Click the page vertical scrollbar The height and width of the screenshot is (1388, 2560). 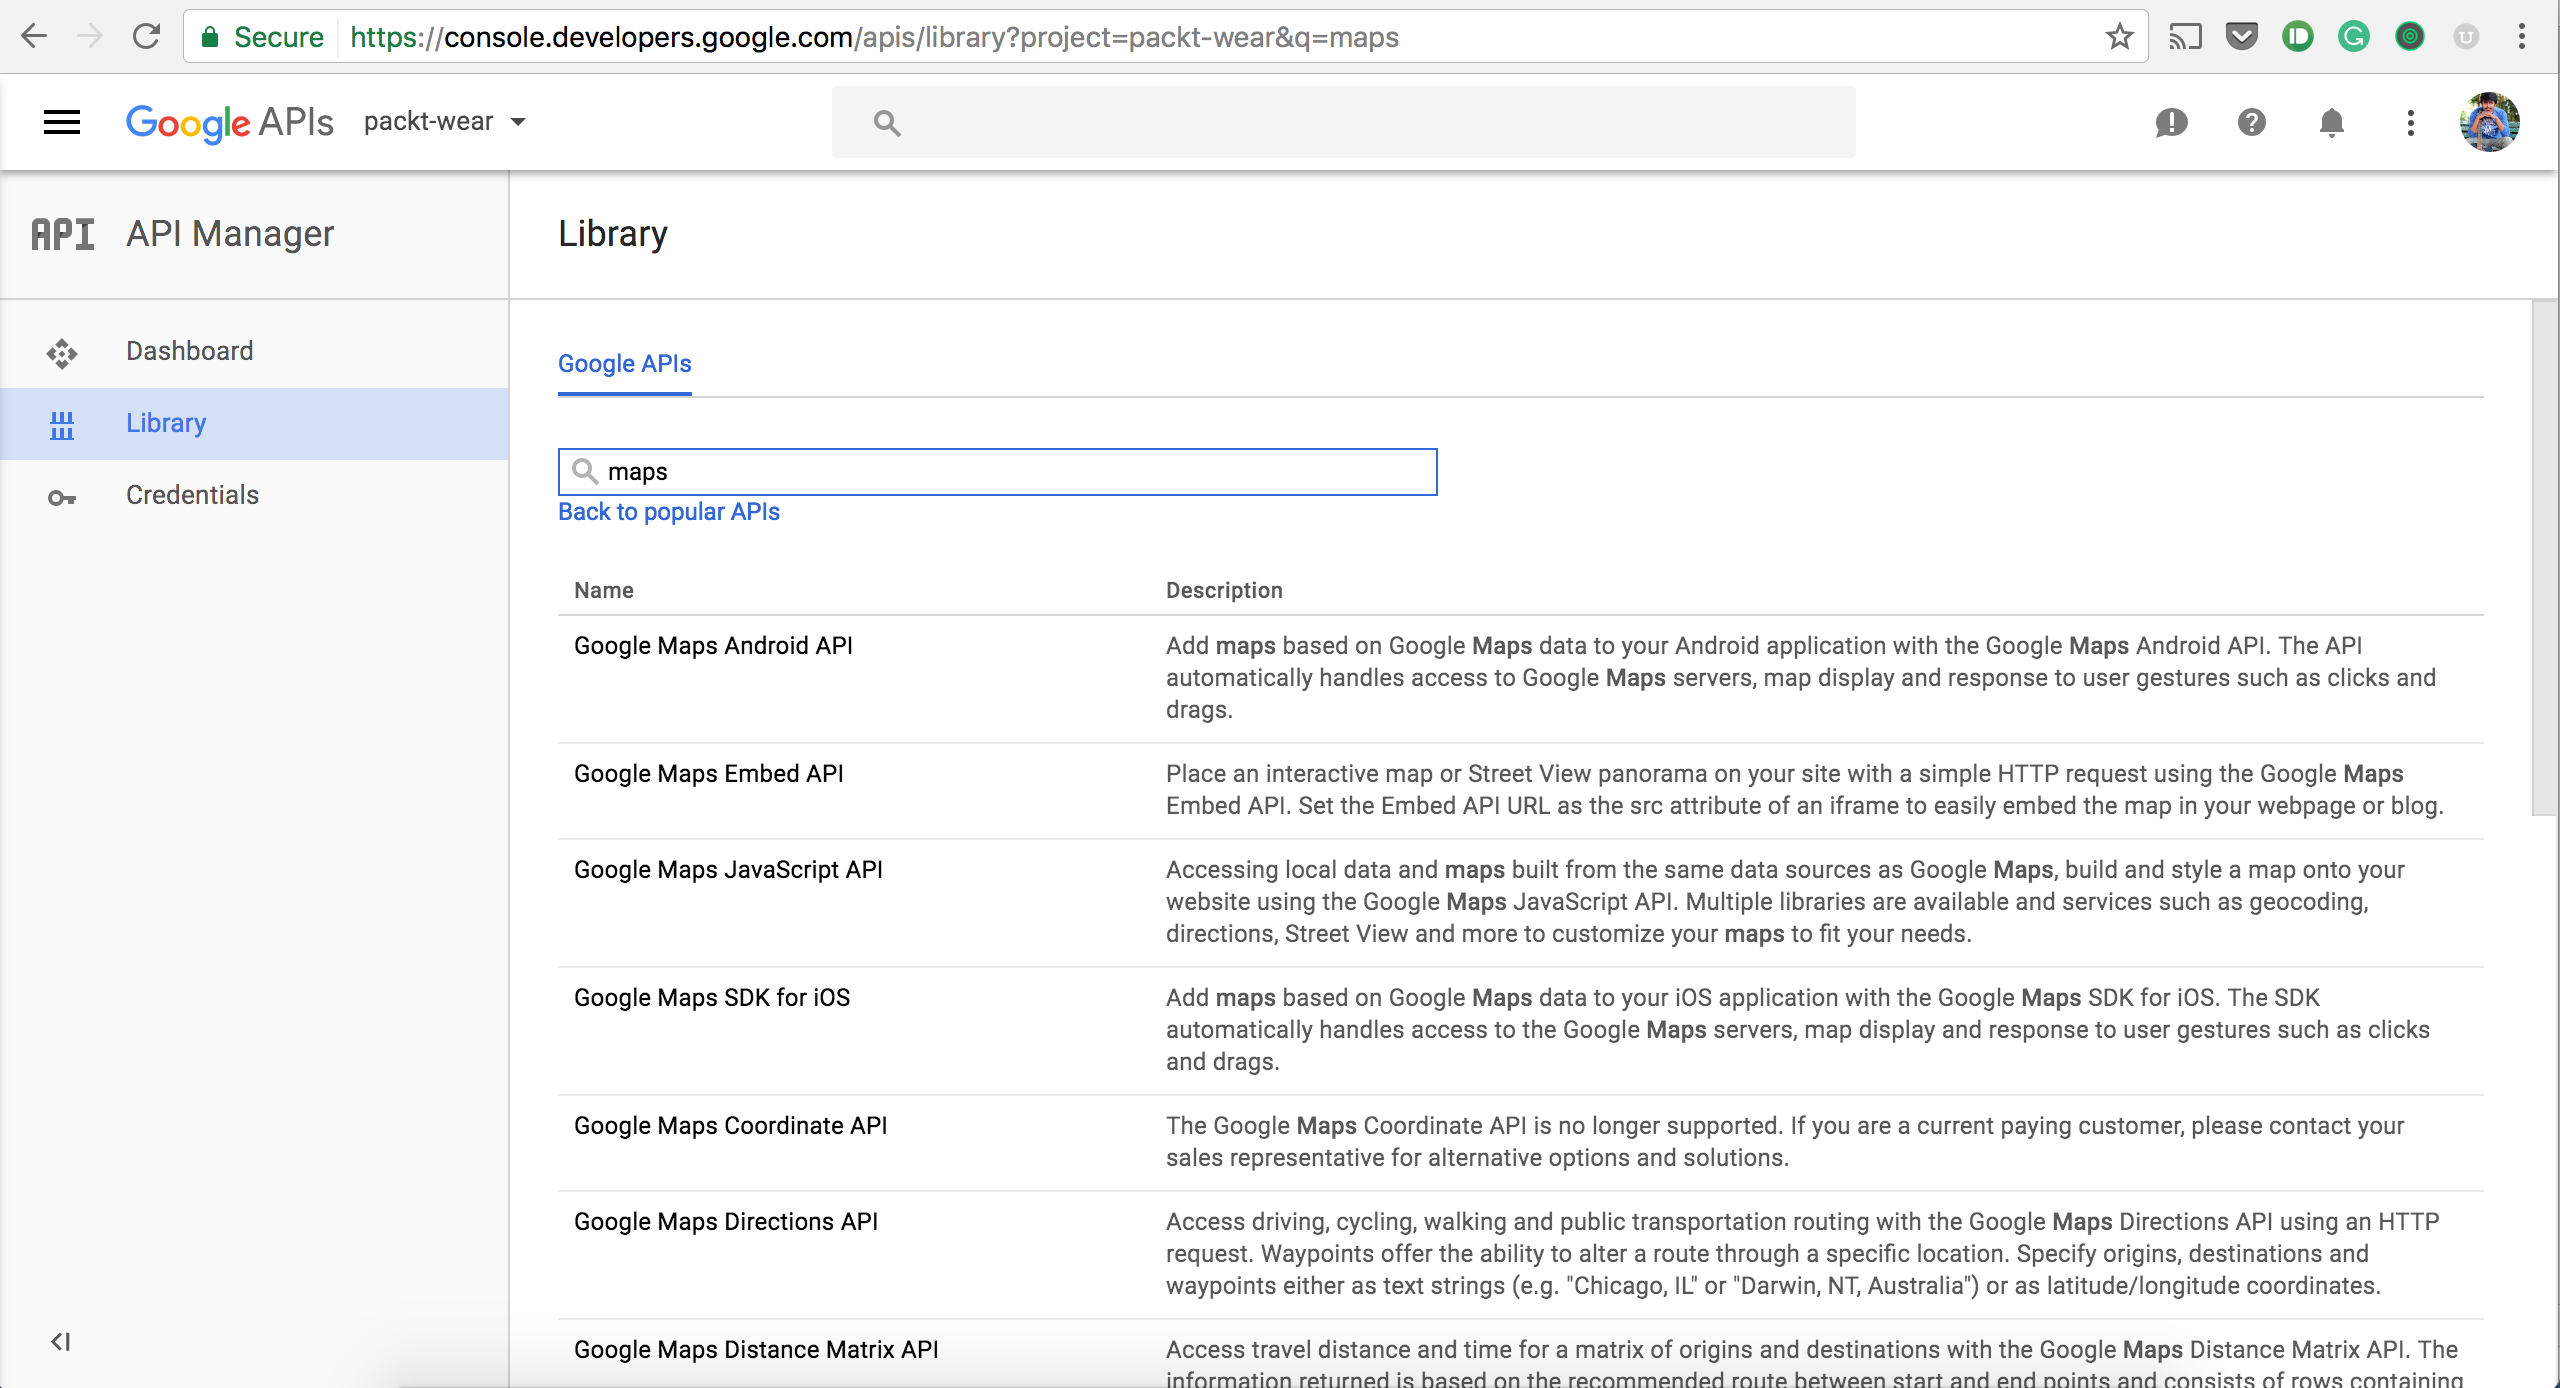(2545, 558)
